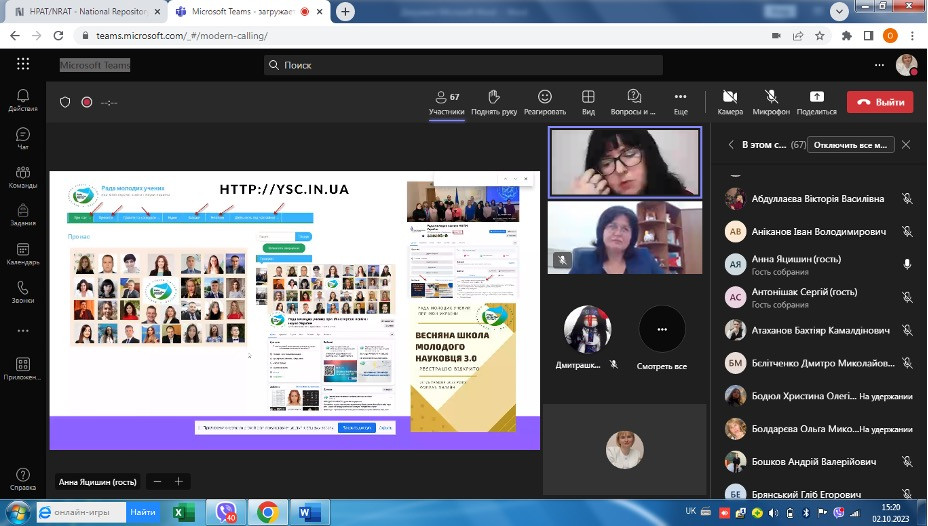Expand more apps ellipsis in left sidebar
Viewport: 928px width, 526px height.
[22, 329]
